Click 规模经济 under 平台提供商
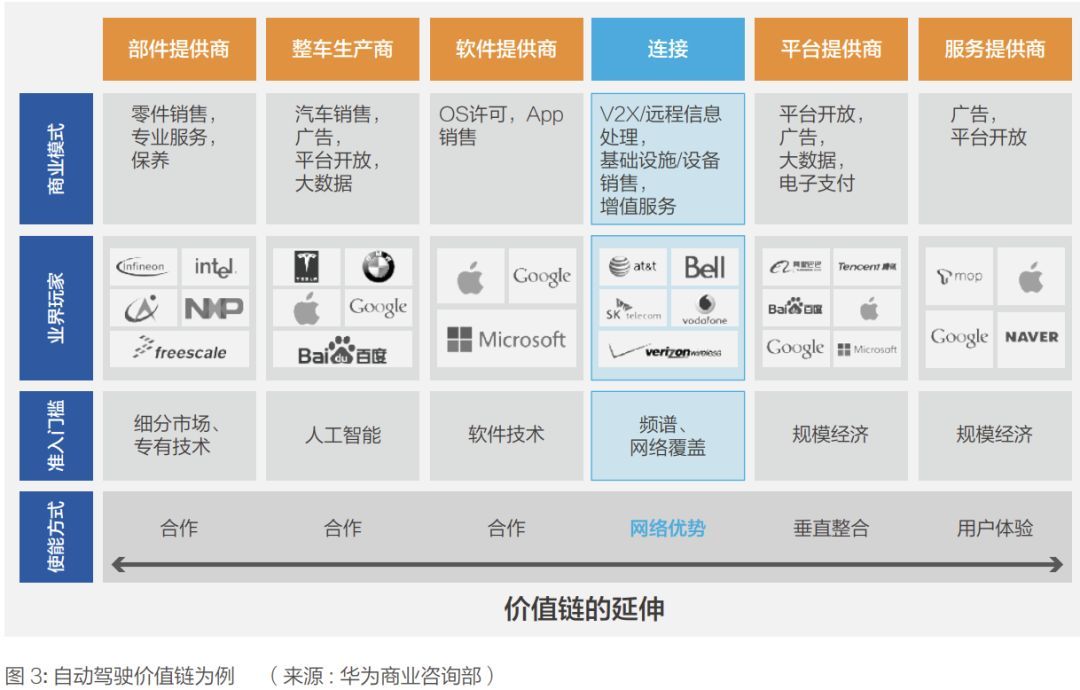This screenshot has height=690, width=1080. click(831, 435)
